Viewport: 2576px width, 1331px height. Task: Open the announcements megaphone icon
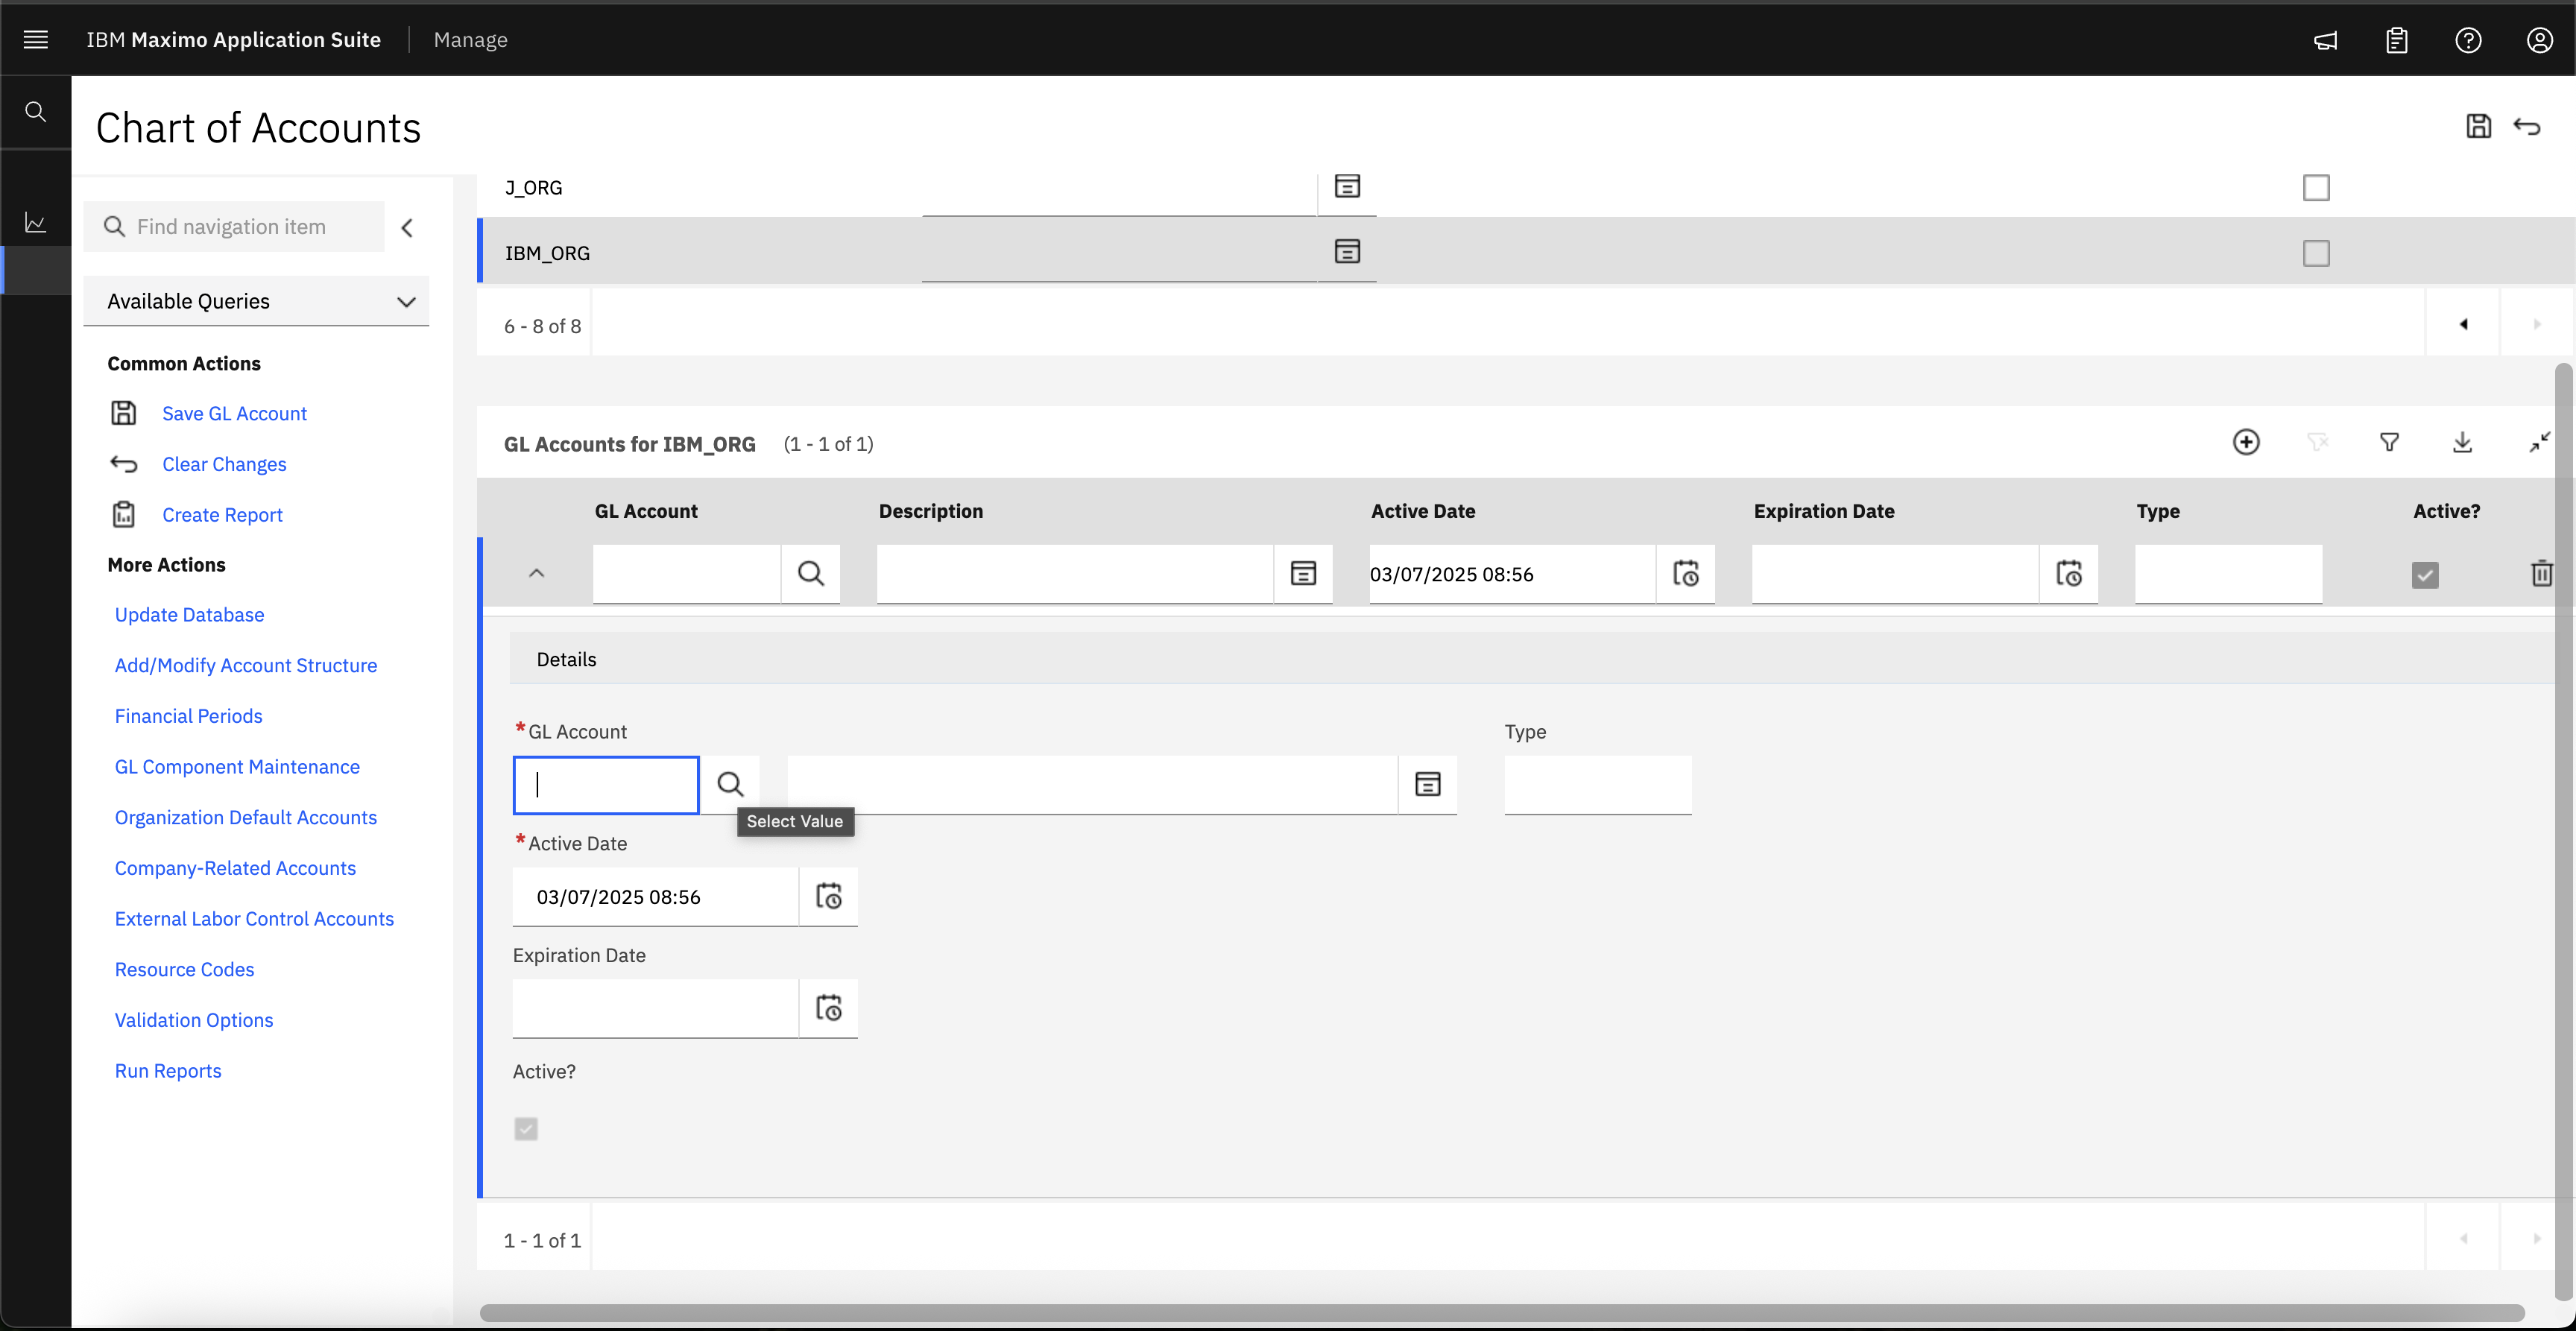pyautogui.click(x=2326, y=41)
